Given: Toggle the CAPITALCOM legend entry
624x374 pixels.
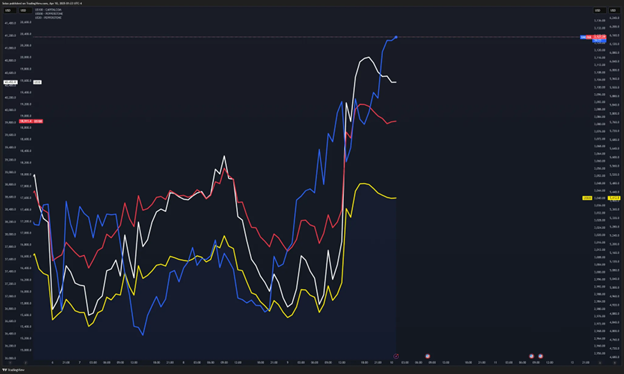Looking at the screenshot, I should [48, 10].
